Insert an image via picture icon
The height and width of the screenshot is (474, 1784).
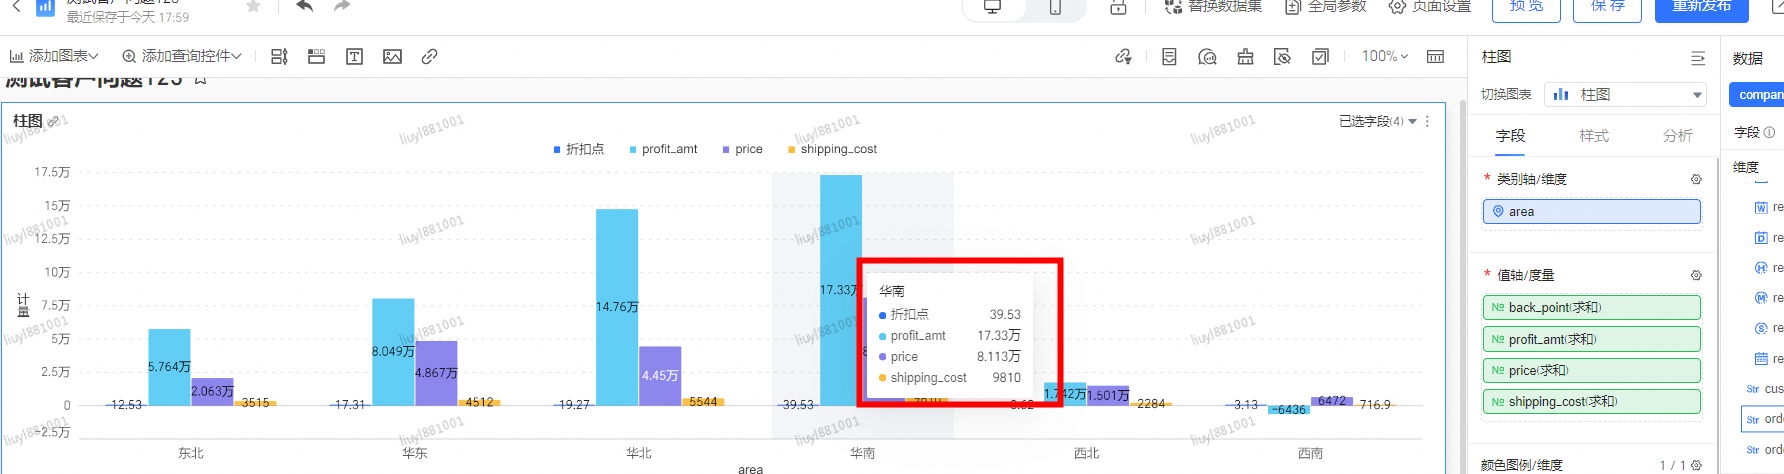[392, 57]
